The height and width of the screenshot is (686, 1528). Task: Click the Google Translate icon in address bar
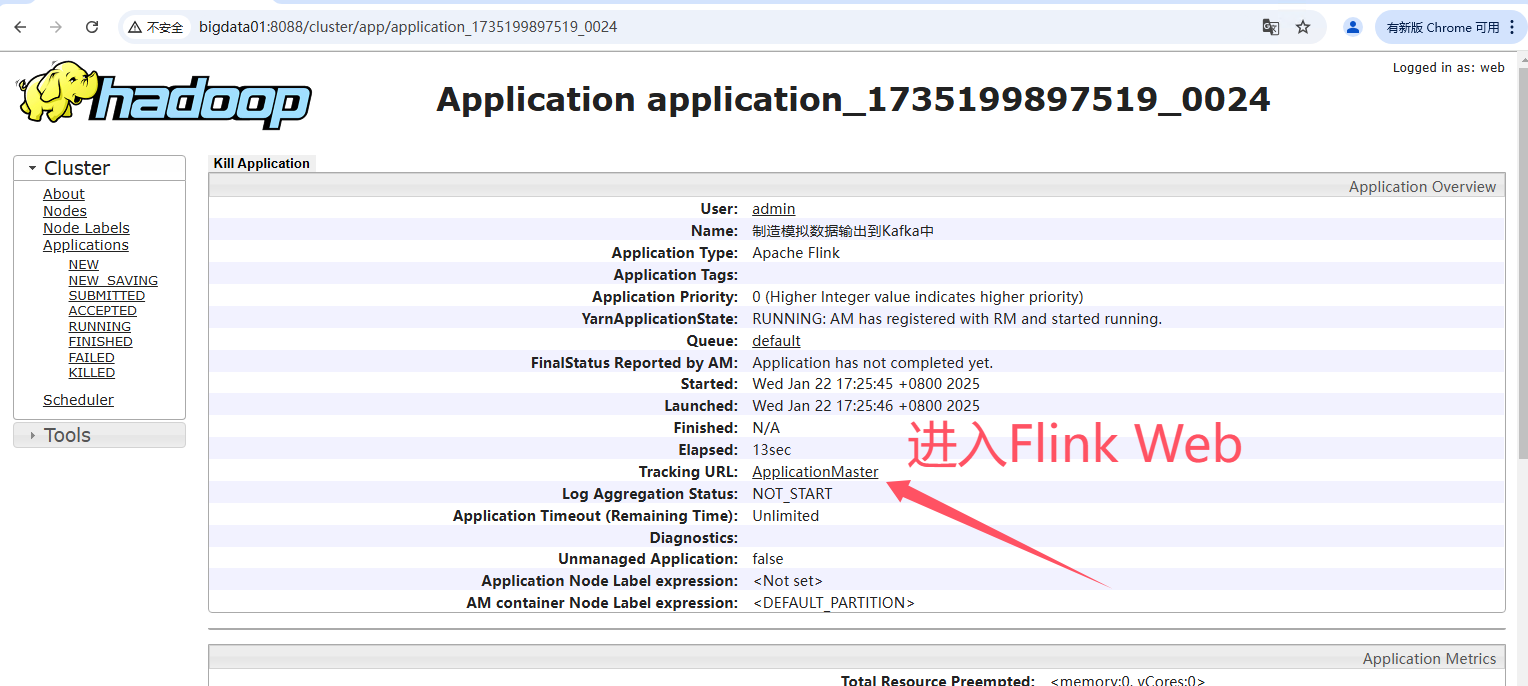click(x=1270, y=27)
